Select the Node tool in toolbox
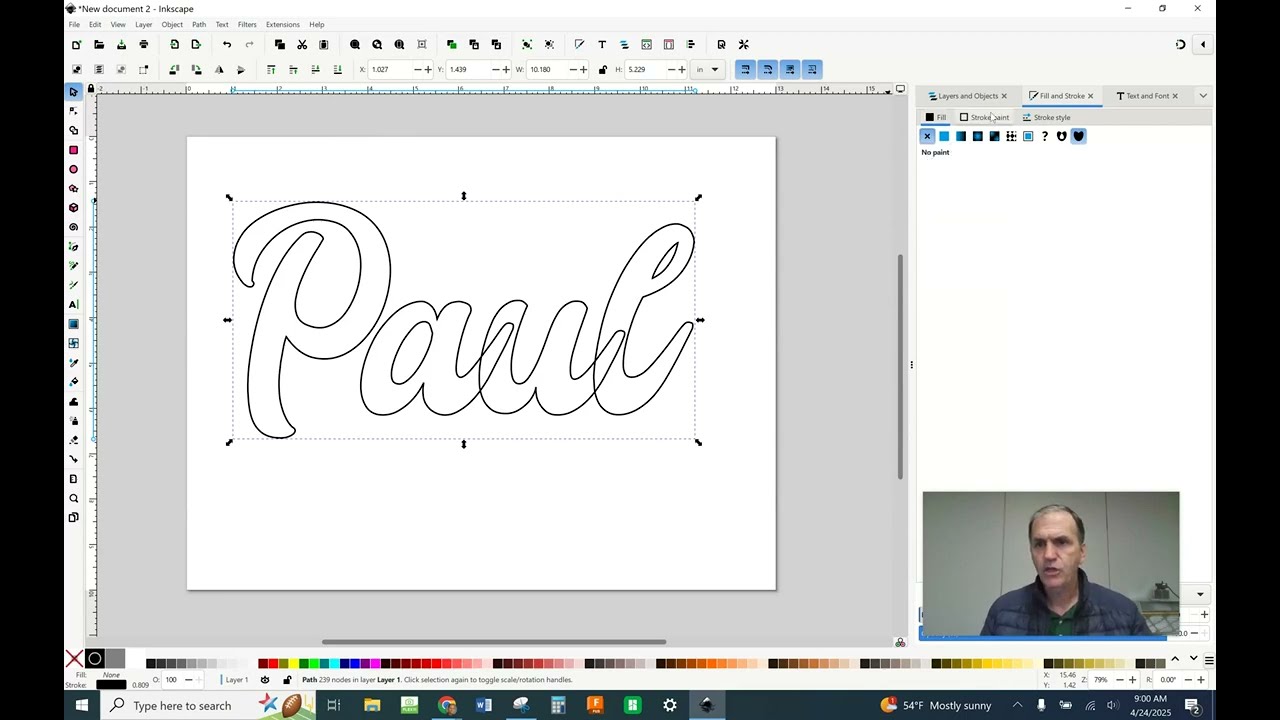This screenshot has height=720, width=1280. tap(73, 111)
